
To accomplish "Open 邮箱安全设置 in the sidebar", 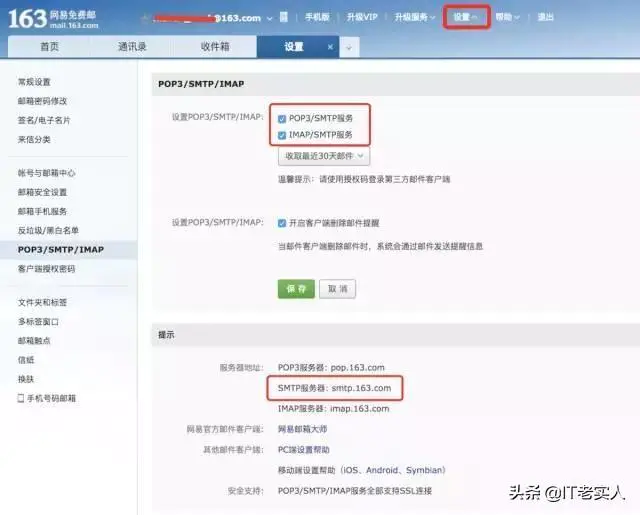I will [x=42, y=192].
